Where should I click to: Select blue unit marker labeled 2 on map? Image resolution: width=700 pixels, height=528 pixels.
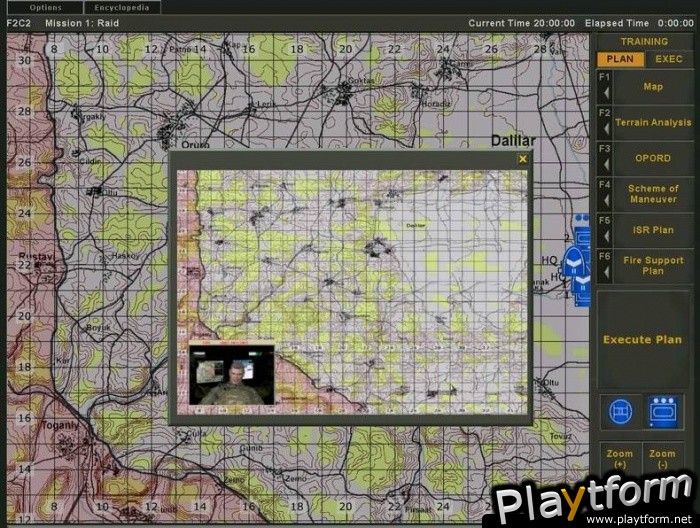[x=582, y=231]
